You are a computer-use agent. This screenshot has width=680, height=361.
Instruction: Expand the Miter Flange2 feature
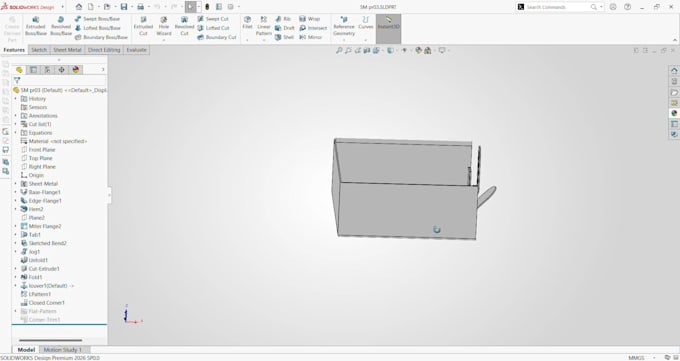pyautogui.click(x=16, y=226)
